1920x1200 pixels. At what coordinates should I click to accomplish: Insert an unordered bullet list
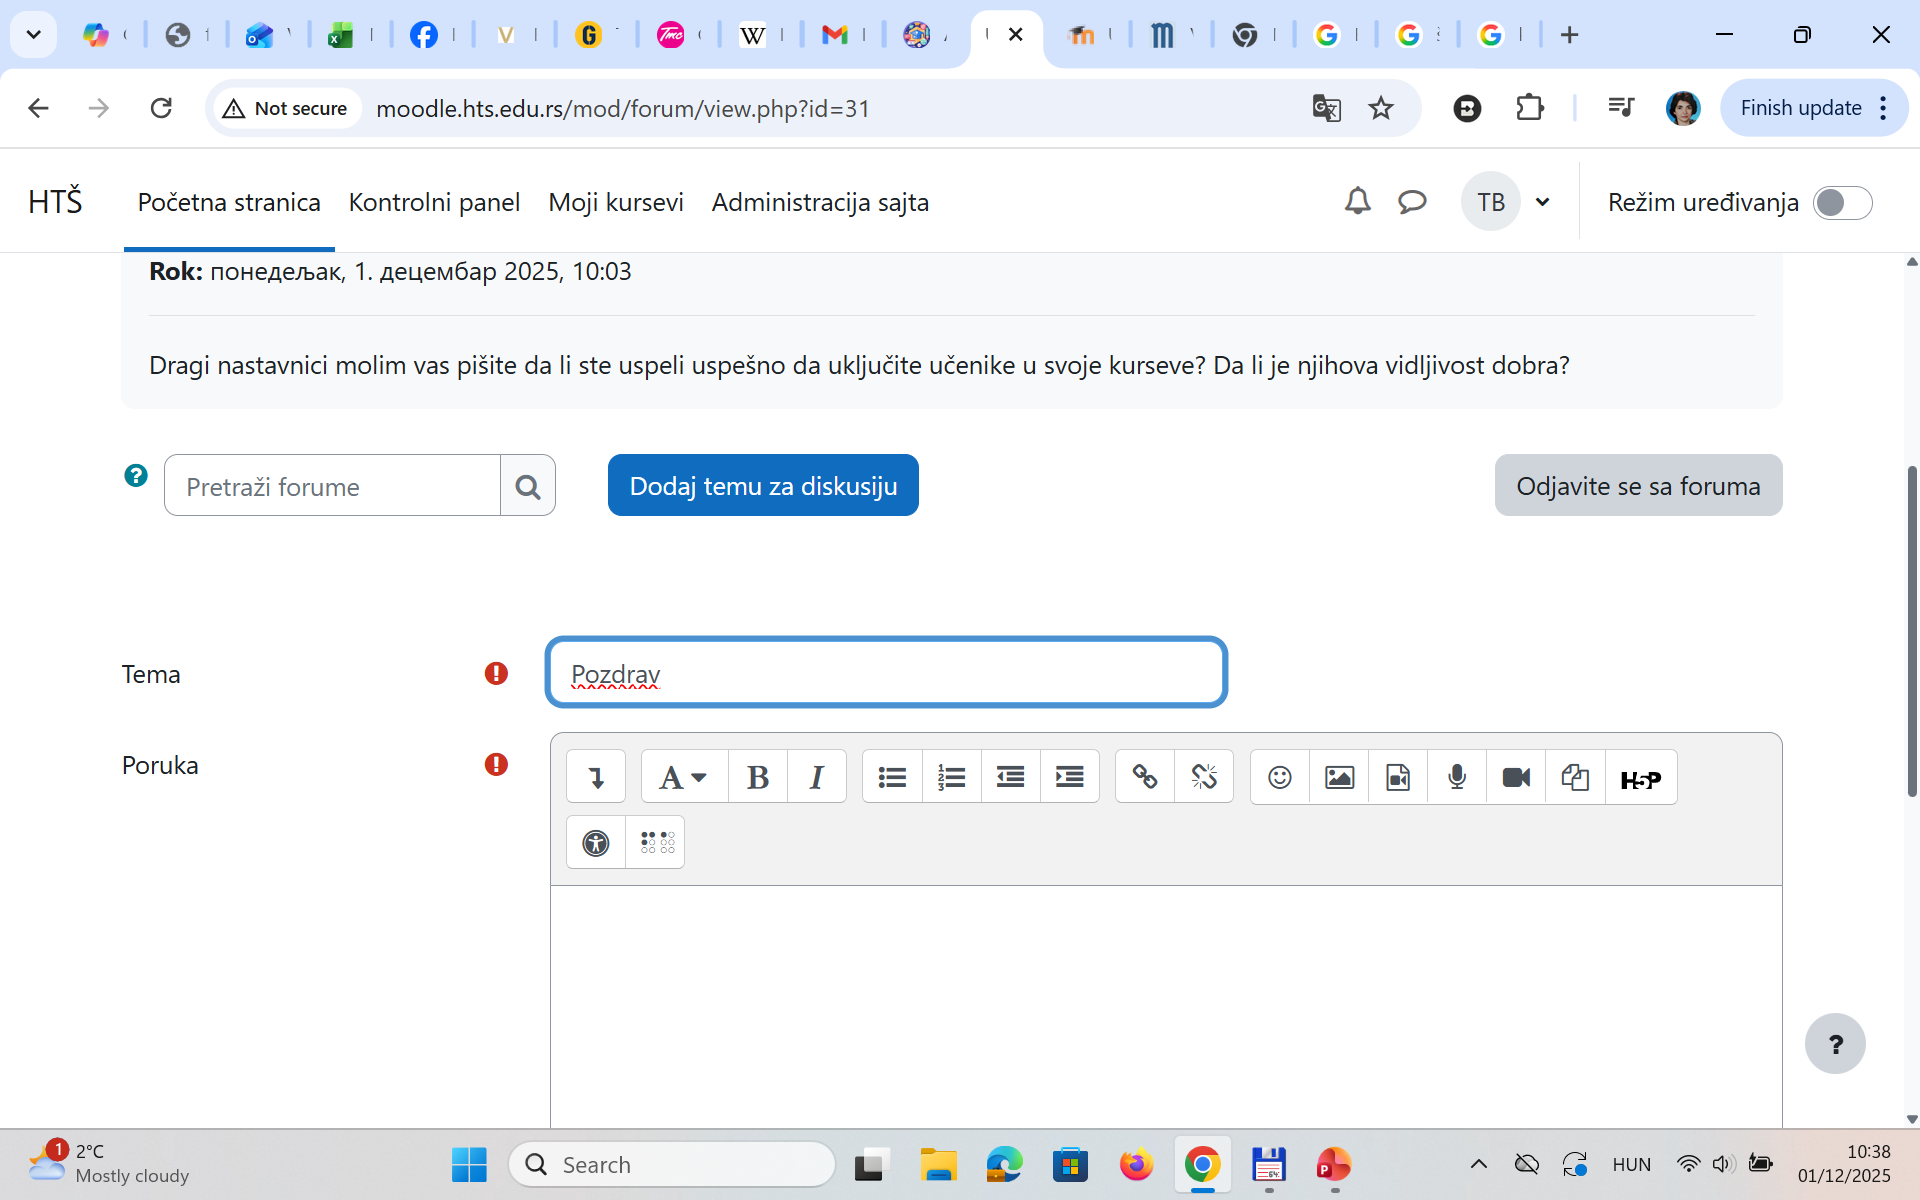(x=891, y=777)
